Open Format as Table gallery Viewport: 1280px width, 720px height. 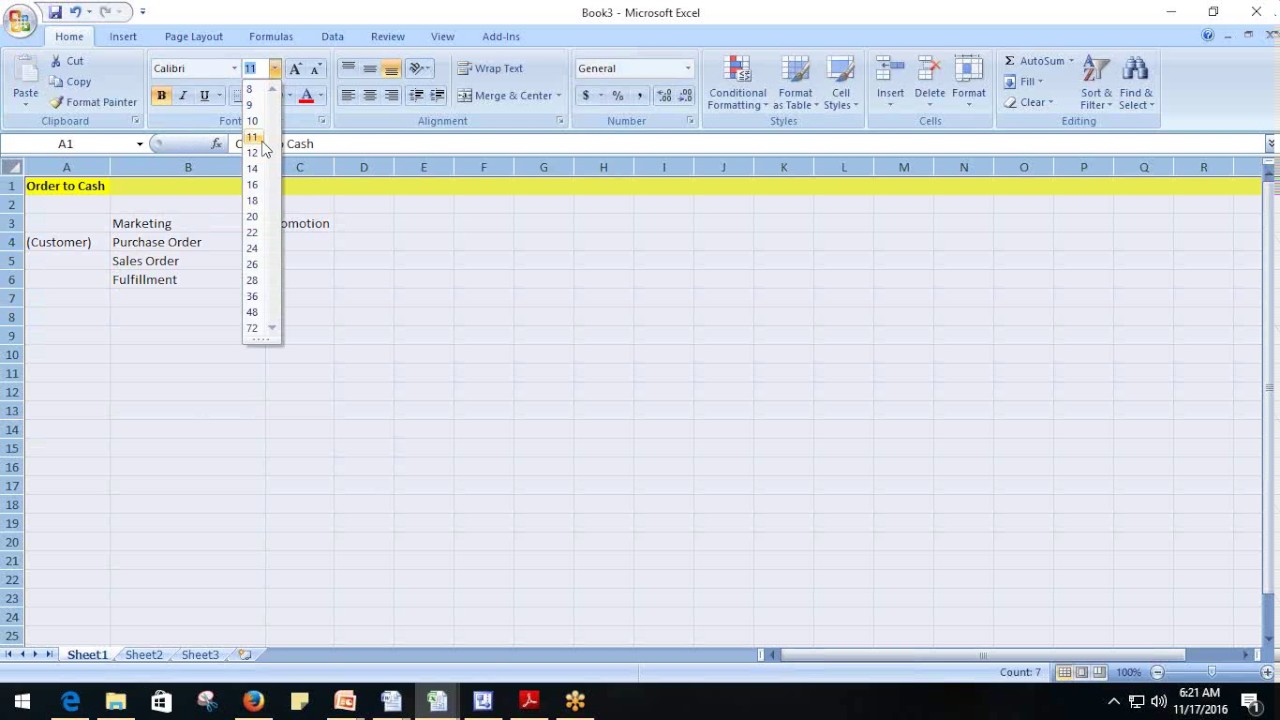pos(796,83)
